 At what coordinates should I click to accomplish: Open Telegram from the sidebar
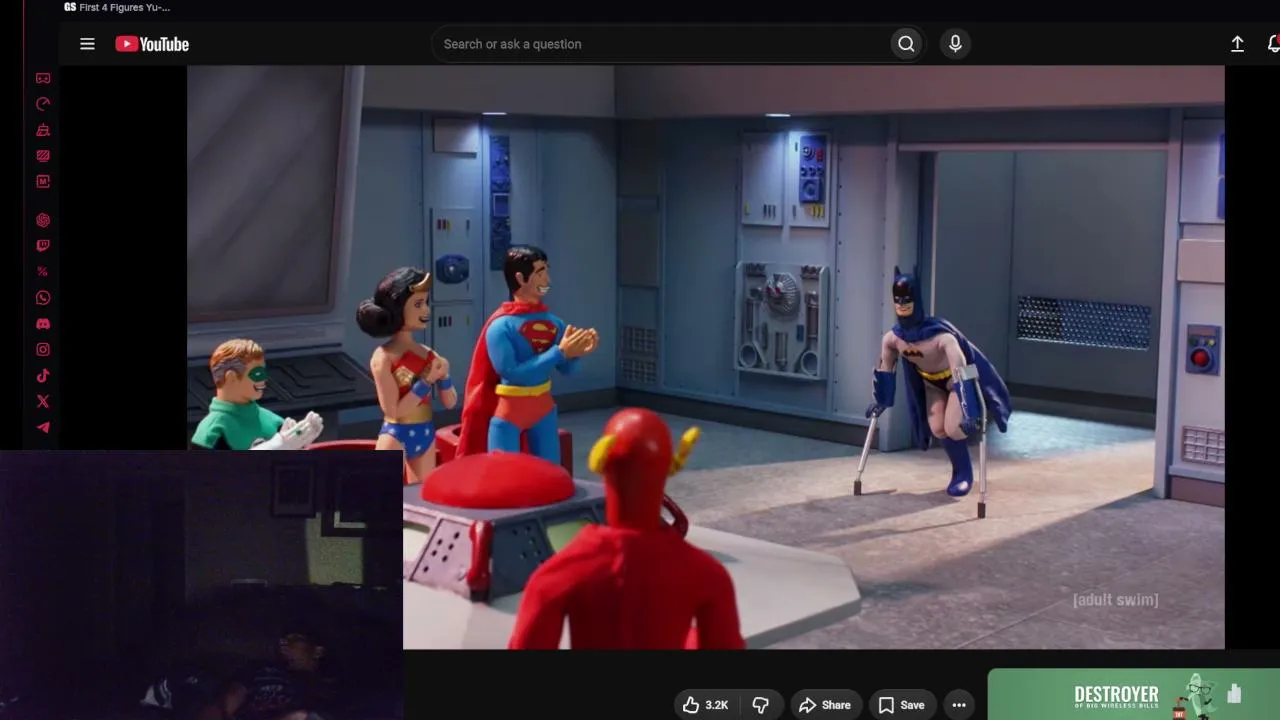(x=43, y=428)
